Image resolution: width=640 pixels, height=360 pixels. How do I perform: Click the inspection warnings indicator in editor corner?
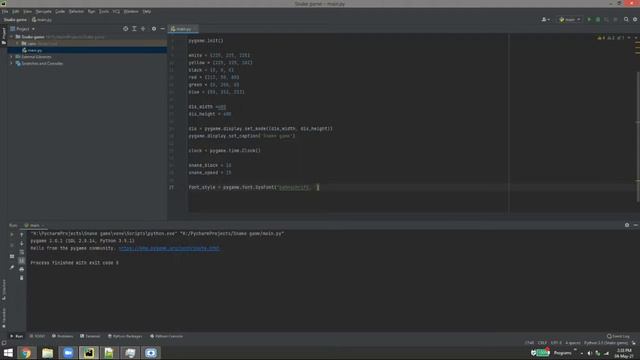(x=611, y=38)
